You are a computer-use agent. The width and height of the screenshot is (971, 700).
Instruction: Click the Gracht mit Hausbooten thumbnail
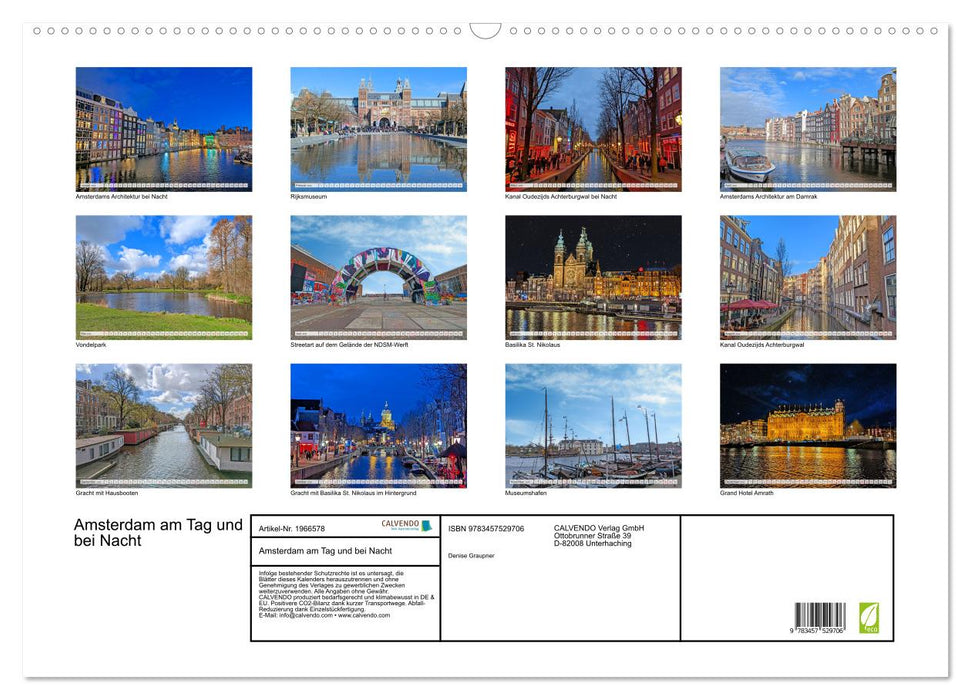pyautogui.click(x=163, y=425)
